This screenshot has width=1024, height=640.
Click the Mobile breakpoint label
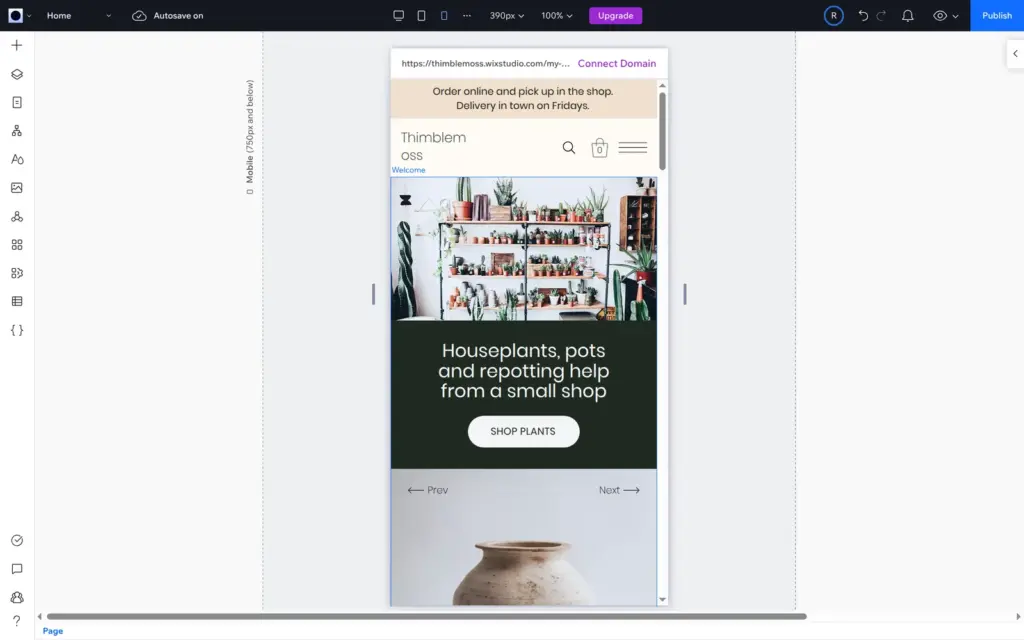point(249,136)
